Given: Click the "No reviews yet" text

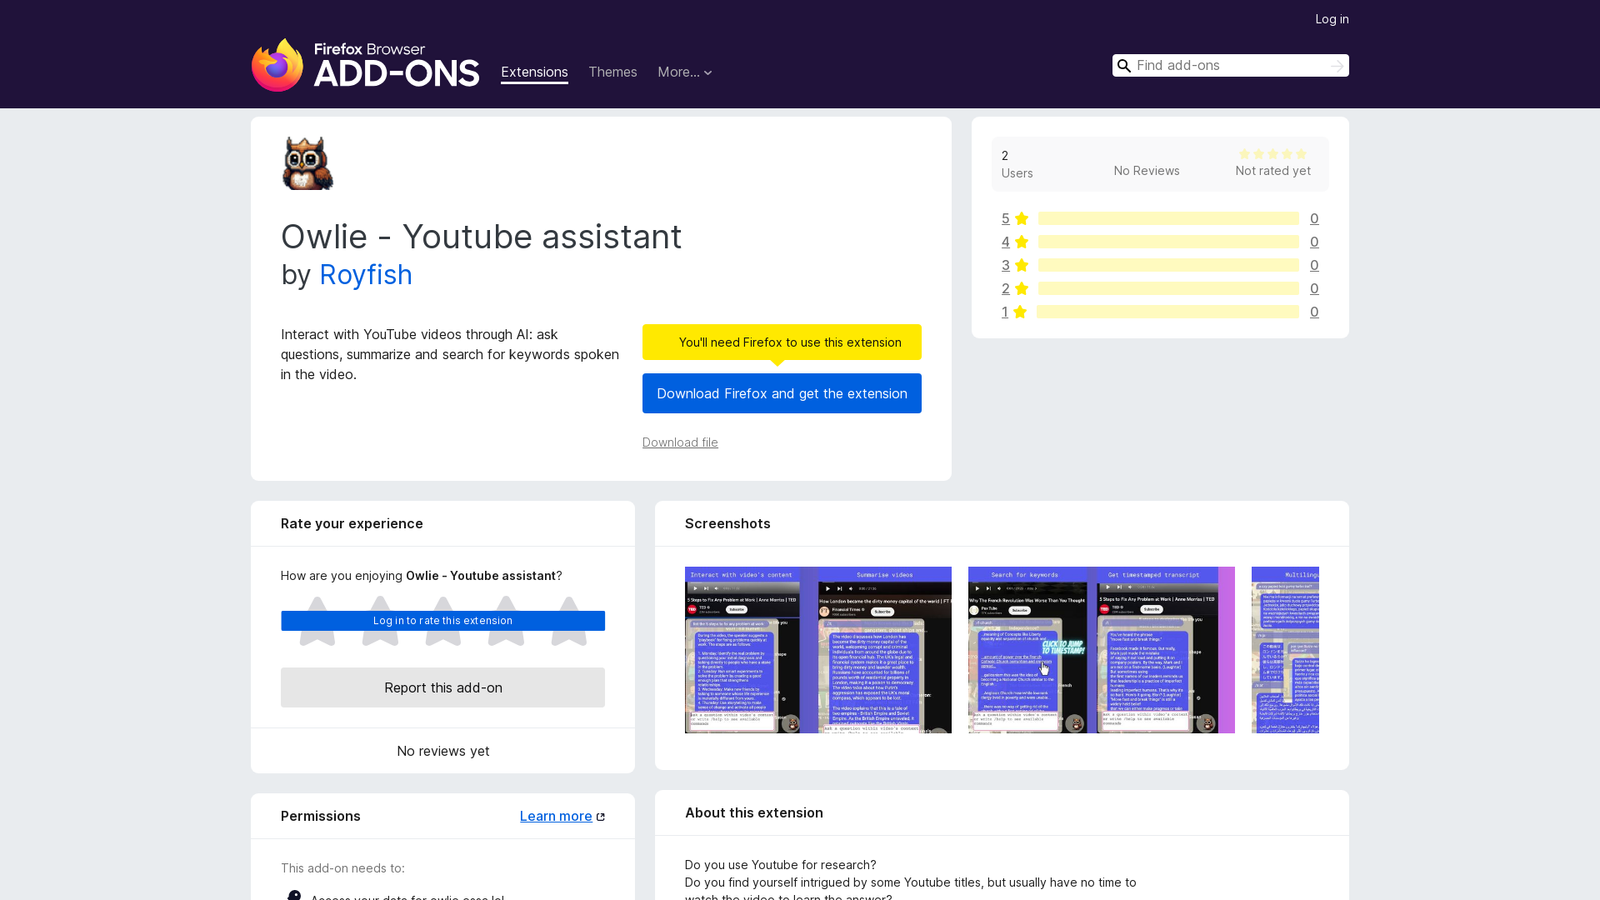Looking at the screenshot, I should pos(443,751).
